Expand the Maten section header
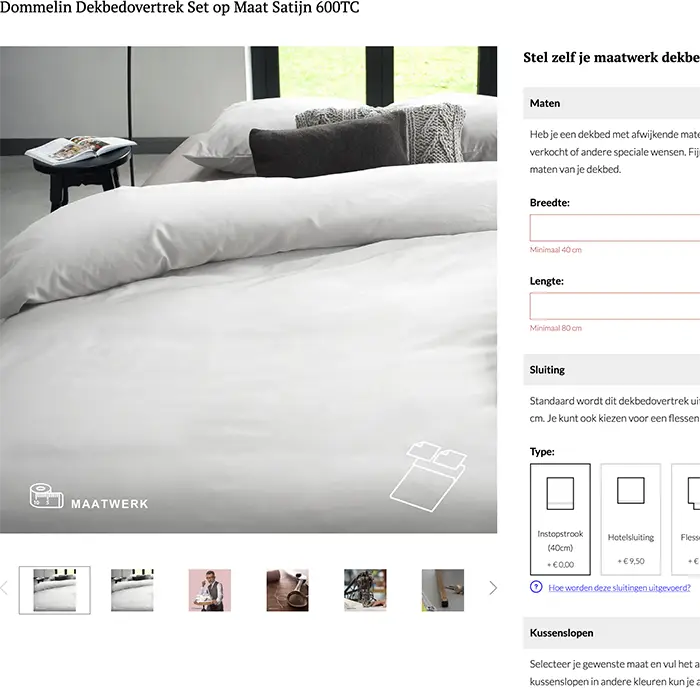This screenshot has height=700, width=700. click(x=612, y=103)
